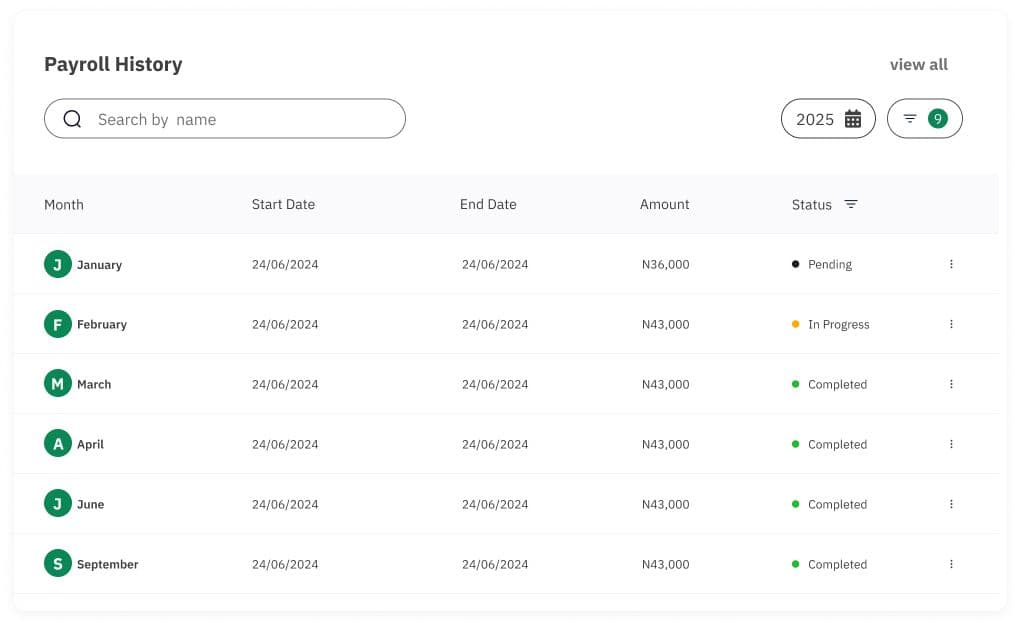Image resolution: width=1021 pixels, height=628 pixels.
Task: Click the search magnifier icon
Action: coord(72,118)
